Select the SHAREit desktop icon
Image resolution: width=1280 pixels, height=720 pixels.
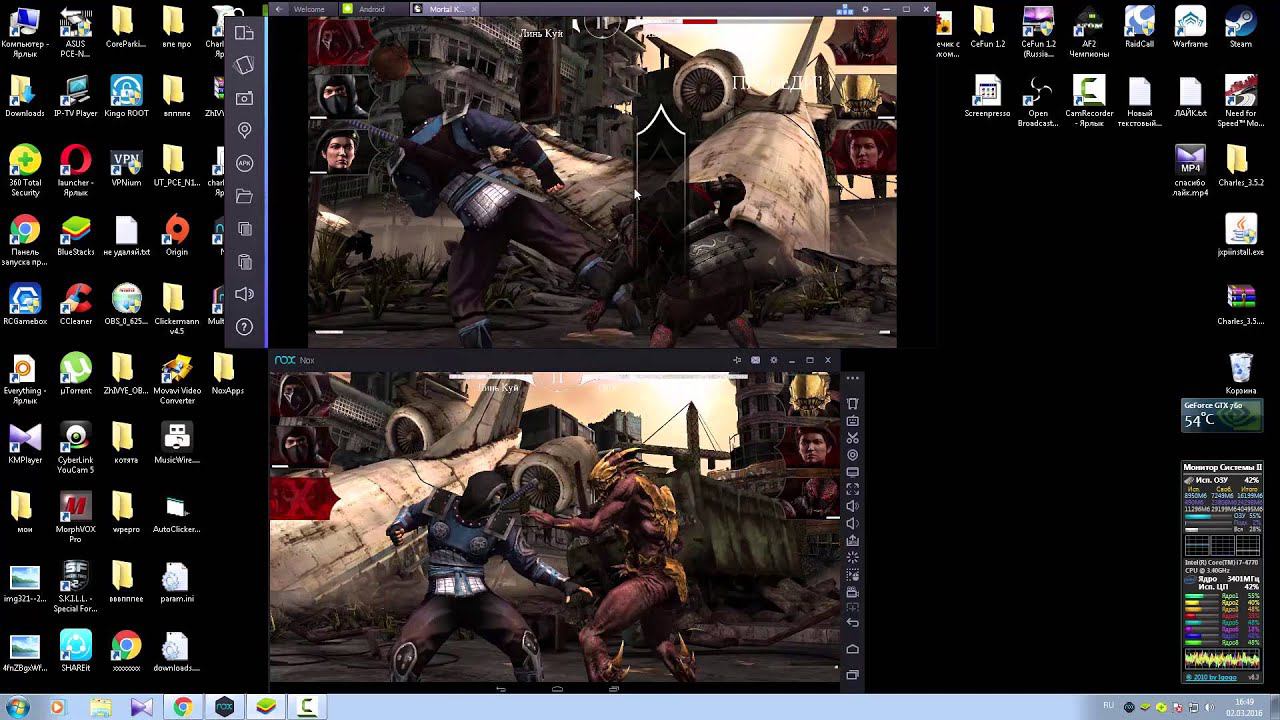tap(76, 651)
